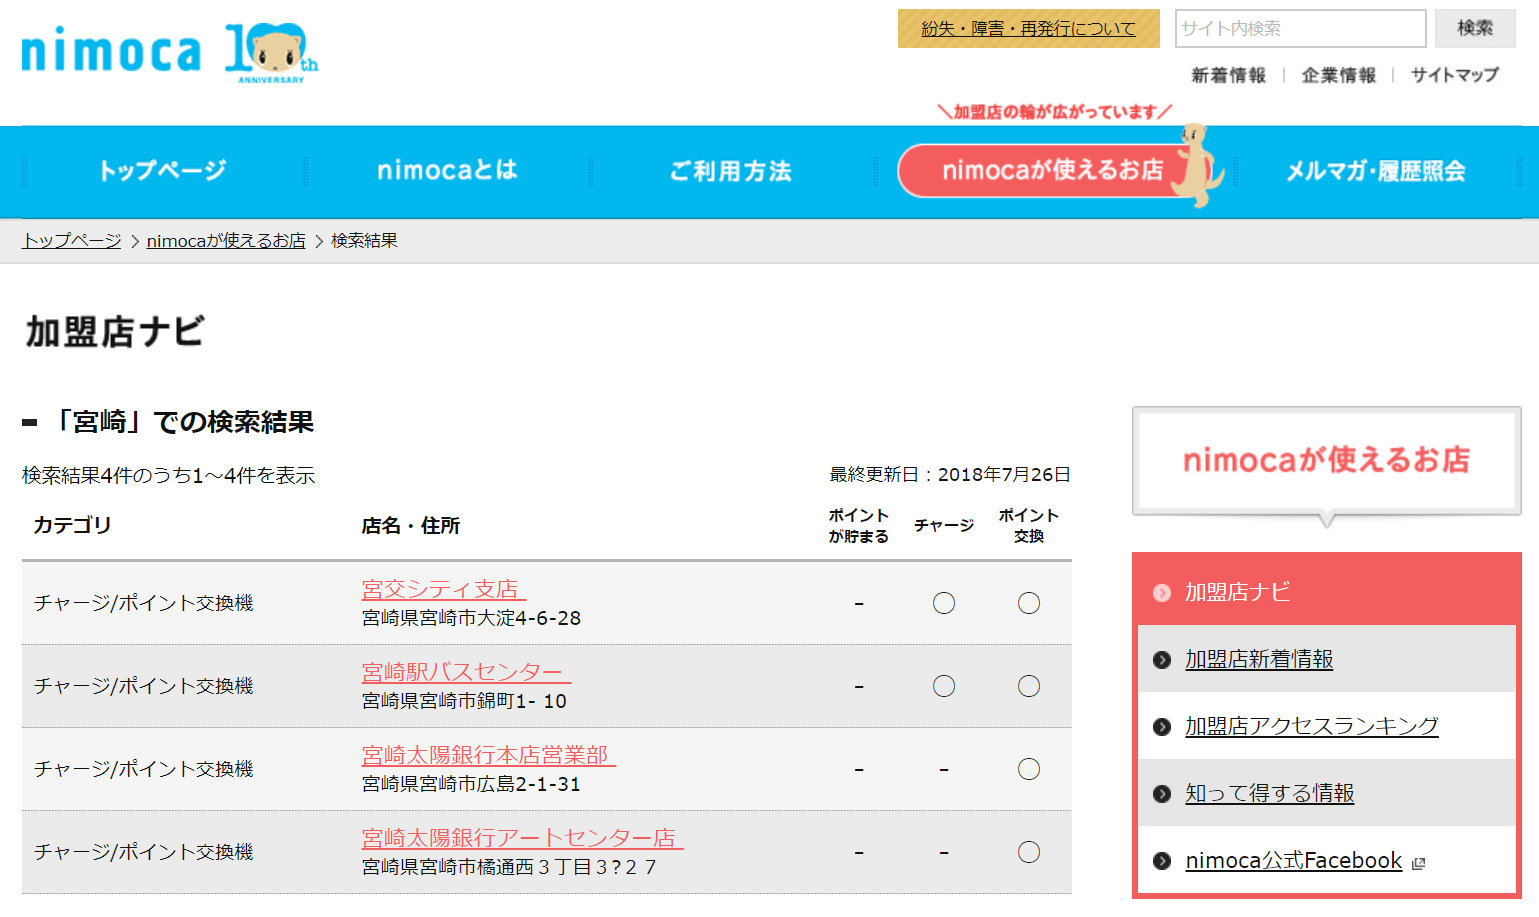Go to nimocaが使えるお店 in the breadcrumb
Viewport: 1539px width, 917px height.
click(226, 241)
